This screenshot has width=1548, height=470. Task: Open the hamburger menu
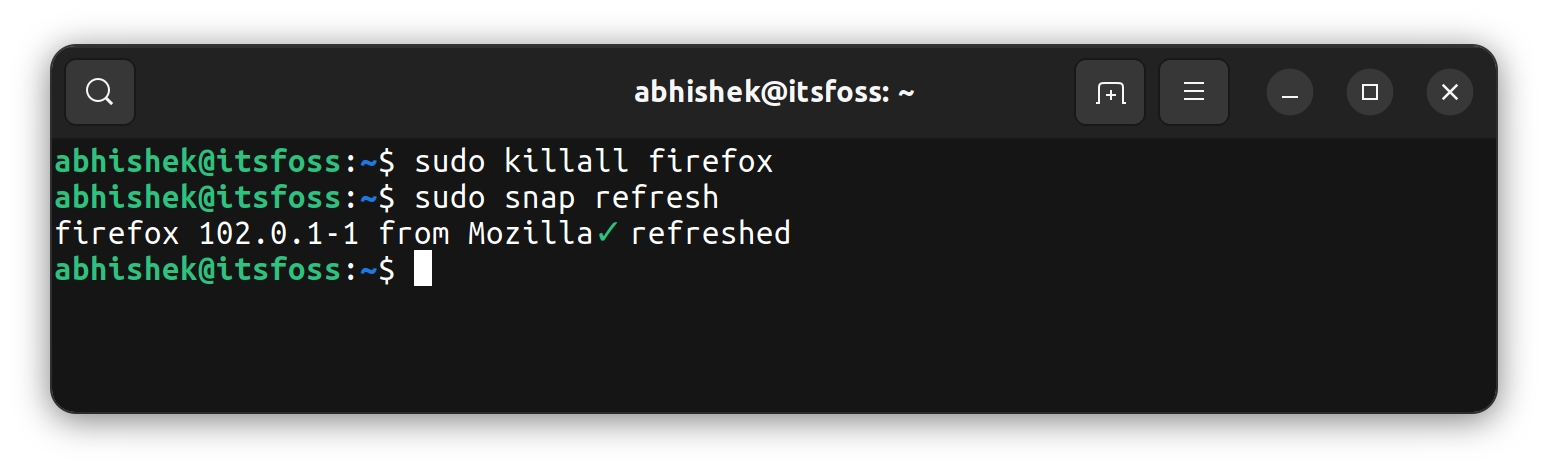(1193, 92)
